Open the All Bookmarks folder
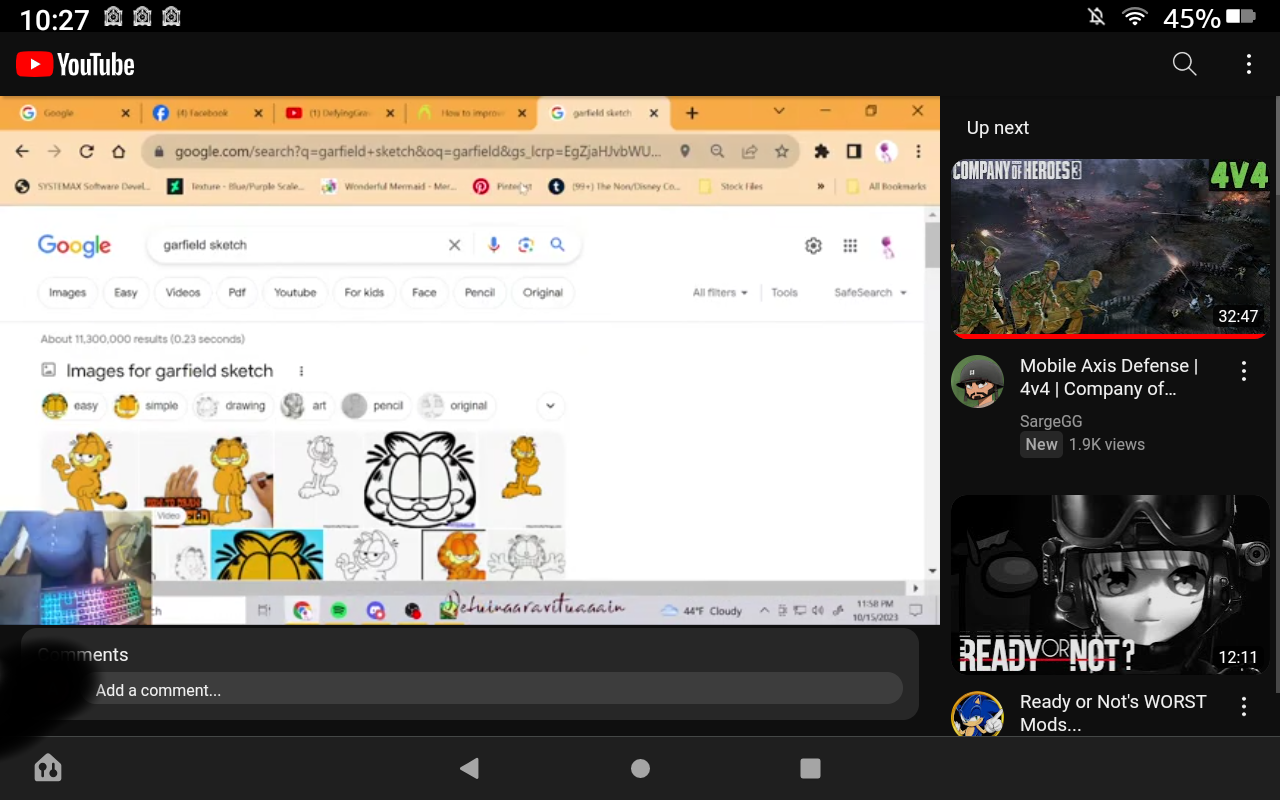The width and height of the screenshot is (1280, 800). 886,186
